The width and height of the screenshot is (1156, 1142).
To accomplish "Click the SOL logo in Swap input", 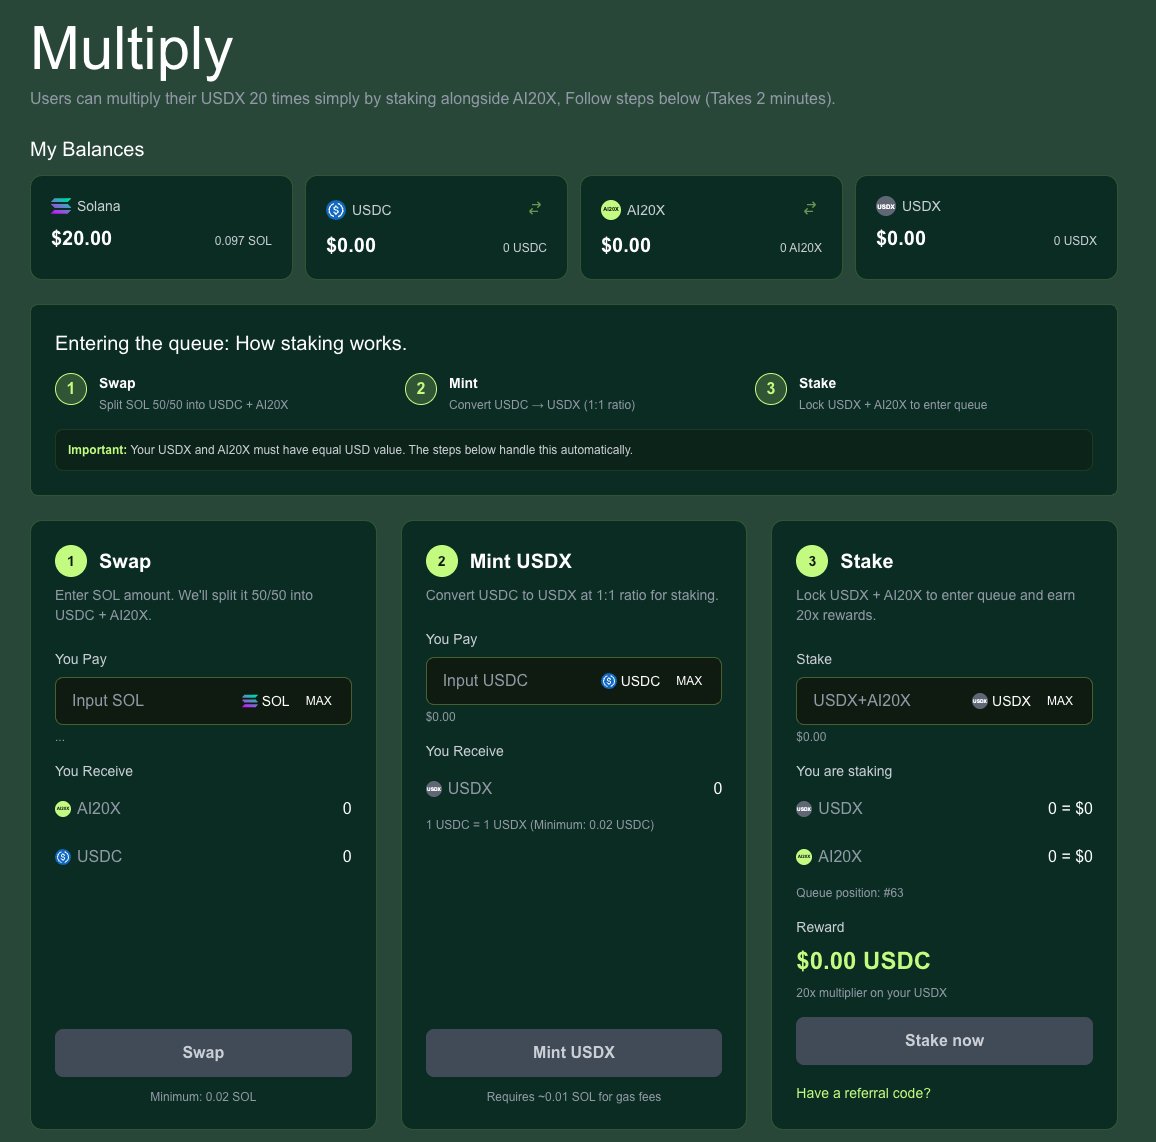I will 250,701.
